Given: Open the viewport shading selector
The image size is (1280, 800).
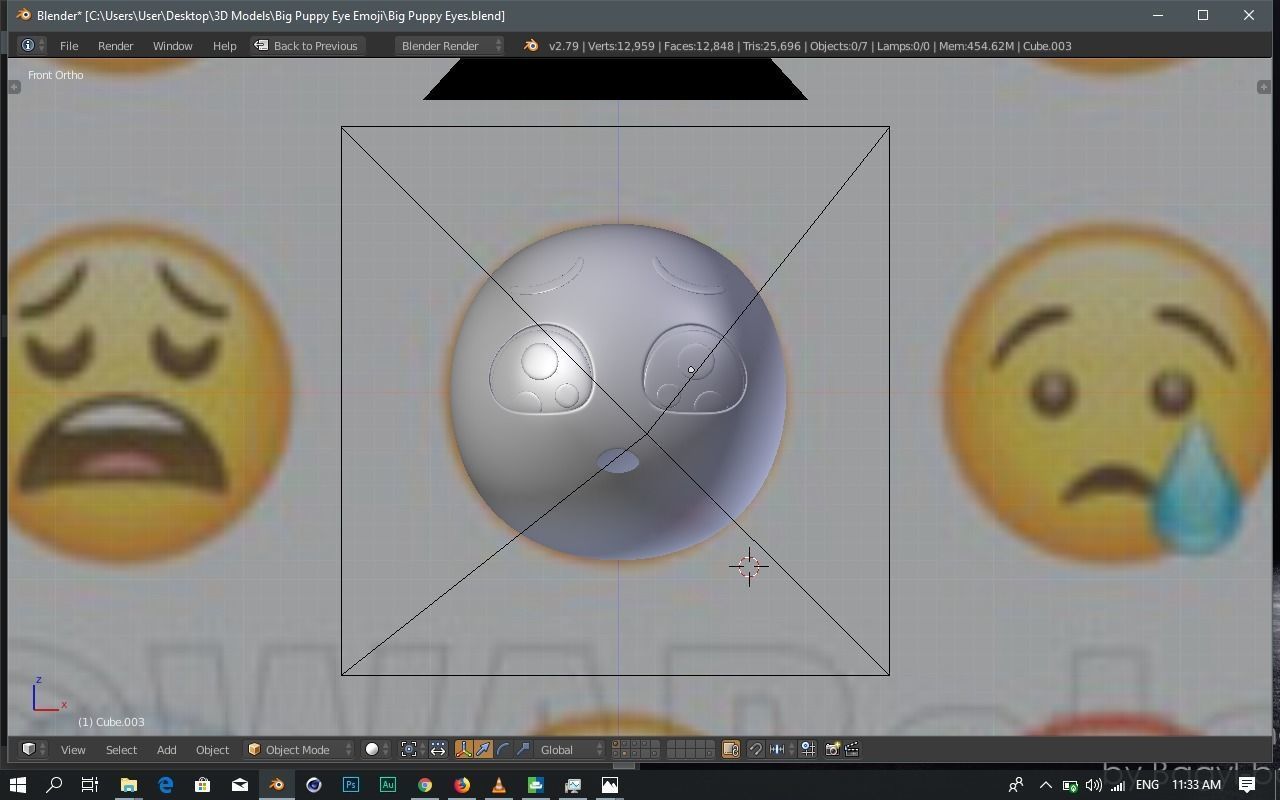Looking at the screenshot, I should coord(376,749).
